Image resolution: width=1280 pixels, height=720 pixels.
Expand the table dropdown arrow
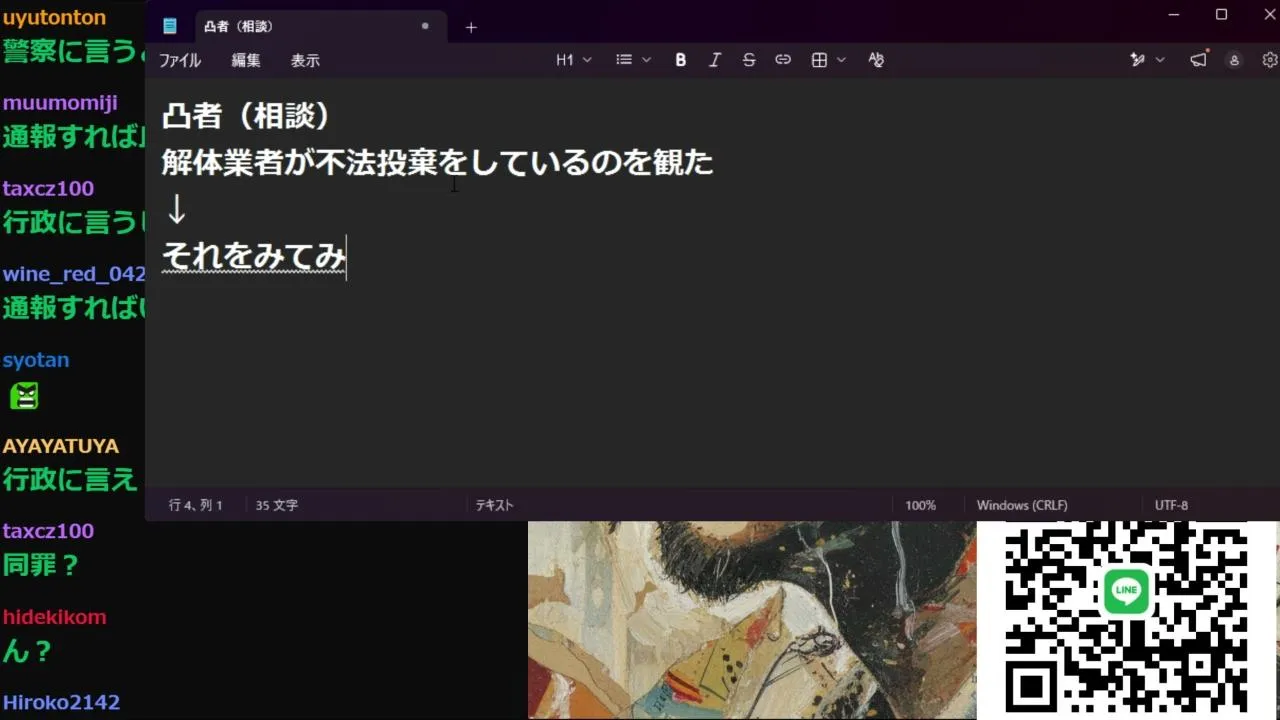coord(841,60)
